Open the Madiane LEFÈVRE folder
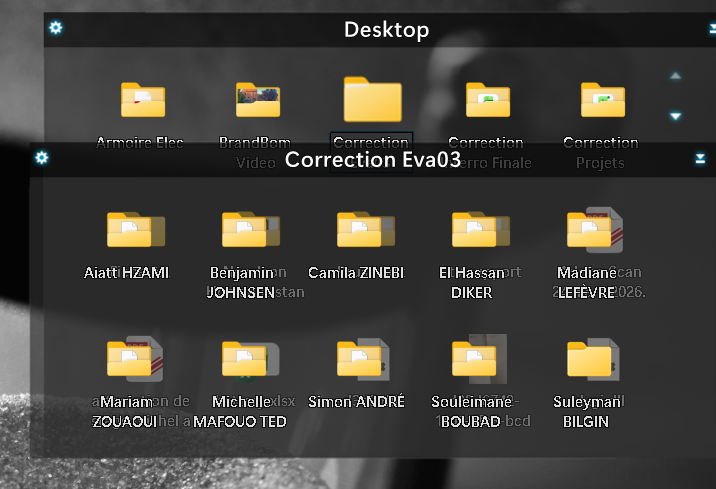 pos(590,229)
